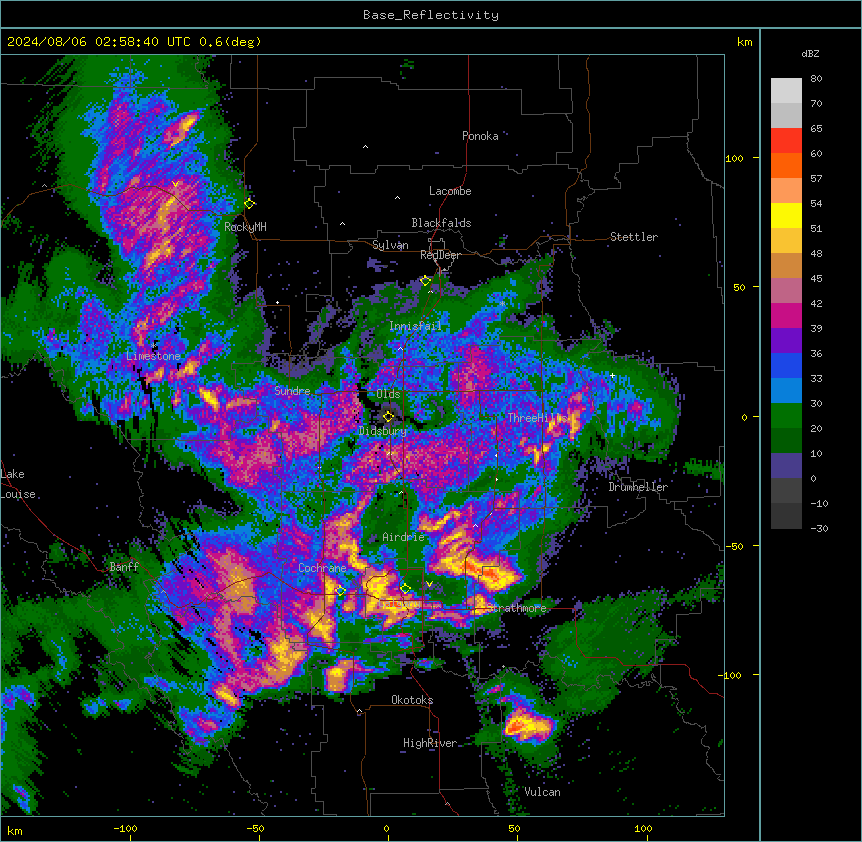Click the Okotoks label
The height and width of the screenshot is (842, 862).
click(412, 700)
